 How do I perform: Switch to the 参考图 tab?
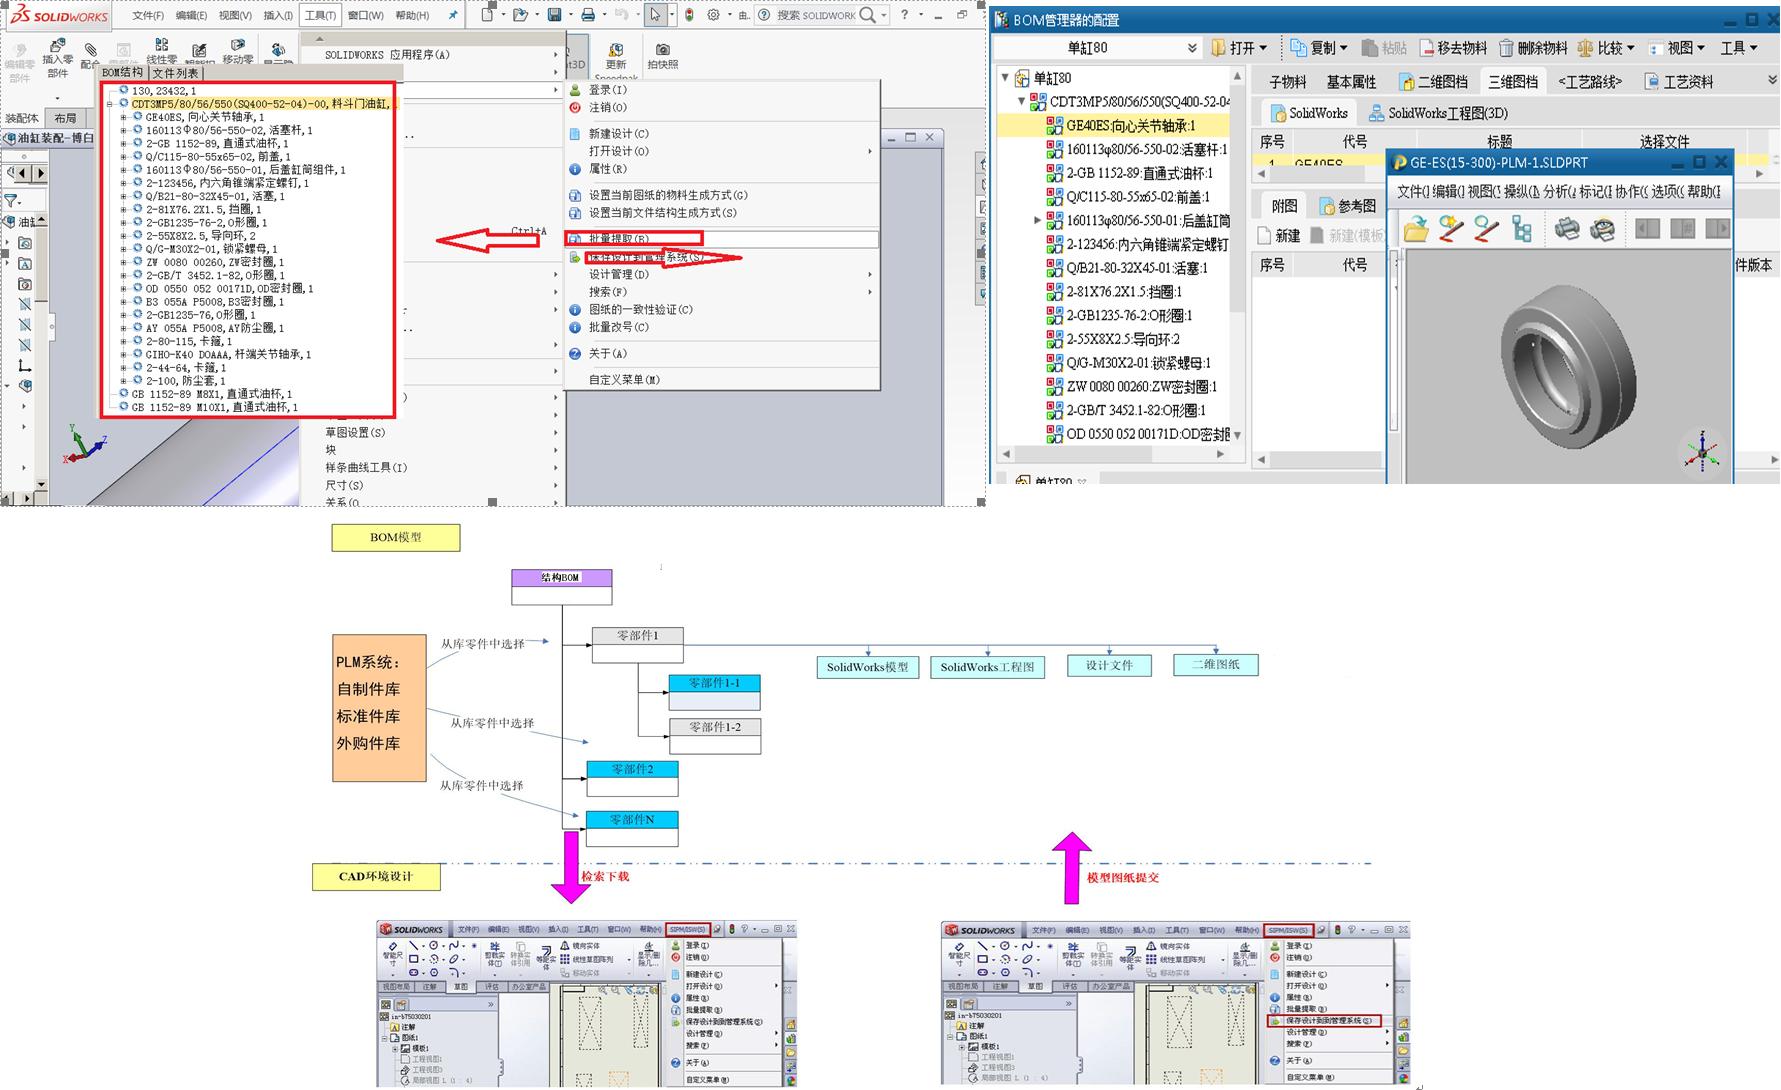[1347, 206]
